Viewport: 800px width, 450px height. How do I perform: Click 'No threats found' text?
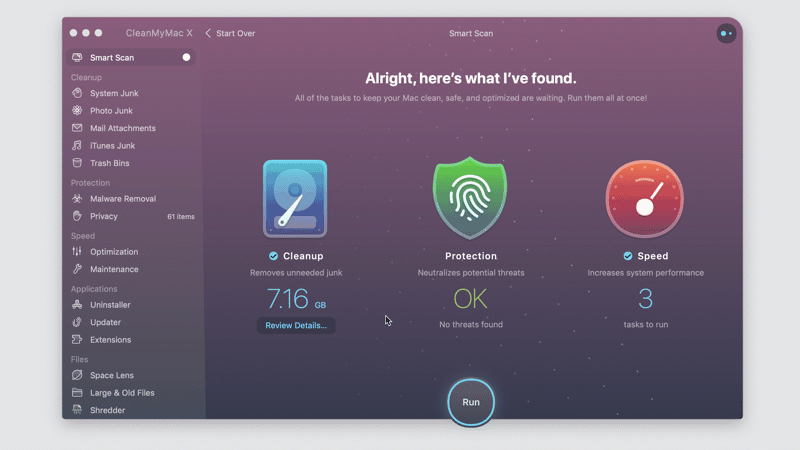[471, 324]
